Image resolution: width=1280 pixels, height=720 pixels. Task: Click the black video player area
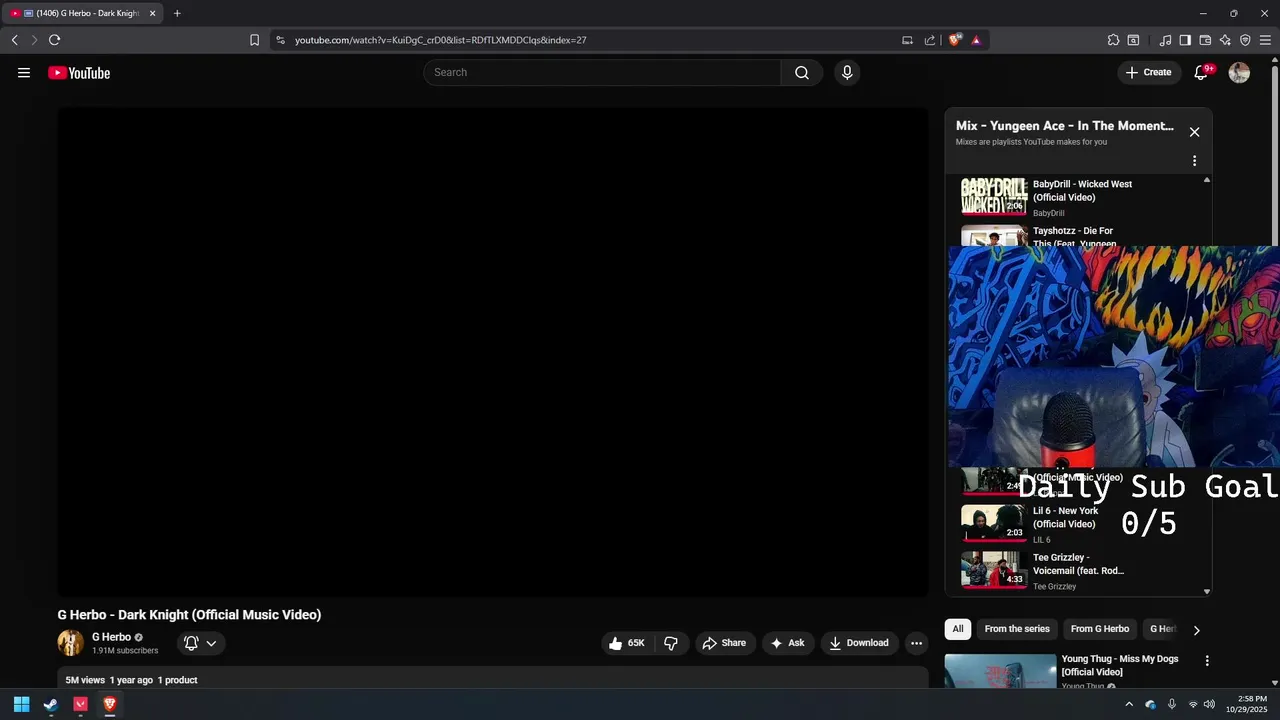[x=493, y=352]
